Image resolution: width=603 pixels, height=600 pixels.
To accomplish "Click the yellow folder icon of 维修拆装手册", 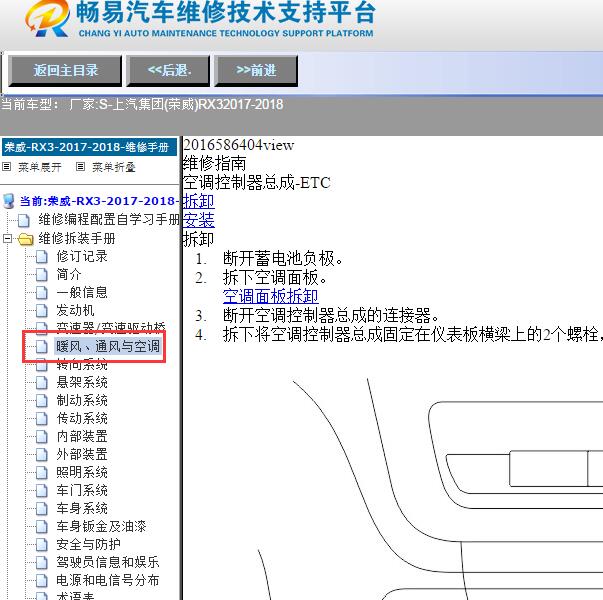I will [x=25, y=239].
